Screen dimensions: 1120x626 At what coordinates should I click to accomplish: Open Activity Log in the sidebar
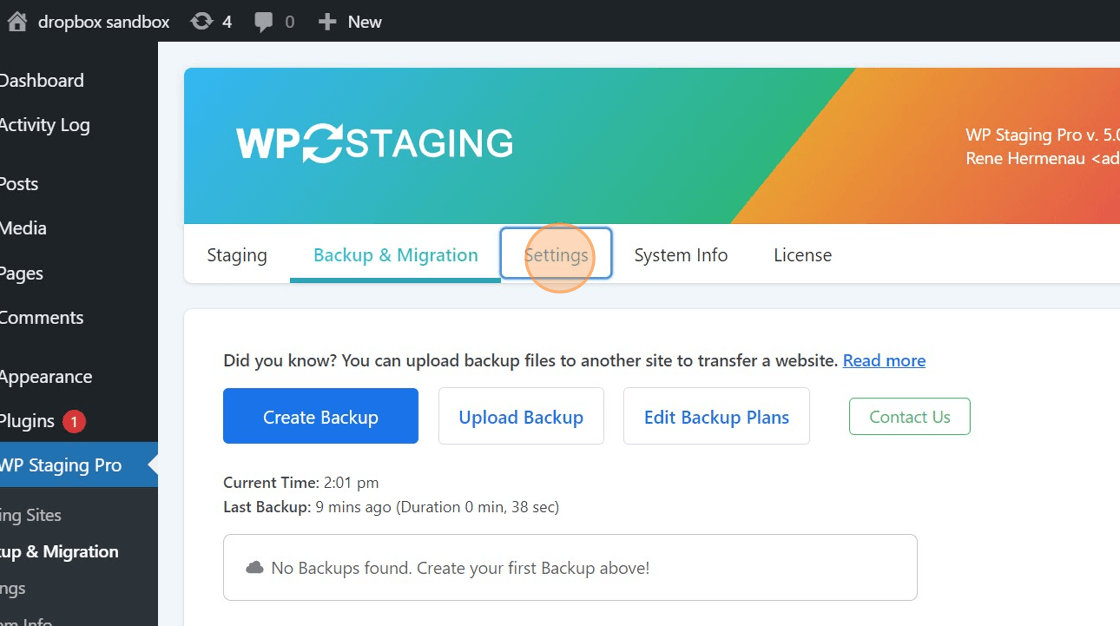pyautogui.click(x=45, y=125)
